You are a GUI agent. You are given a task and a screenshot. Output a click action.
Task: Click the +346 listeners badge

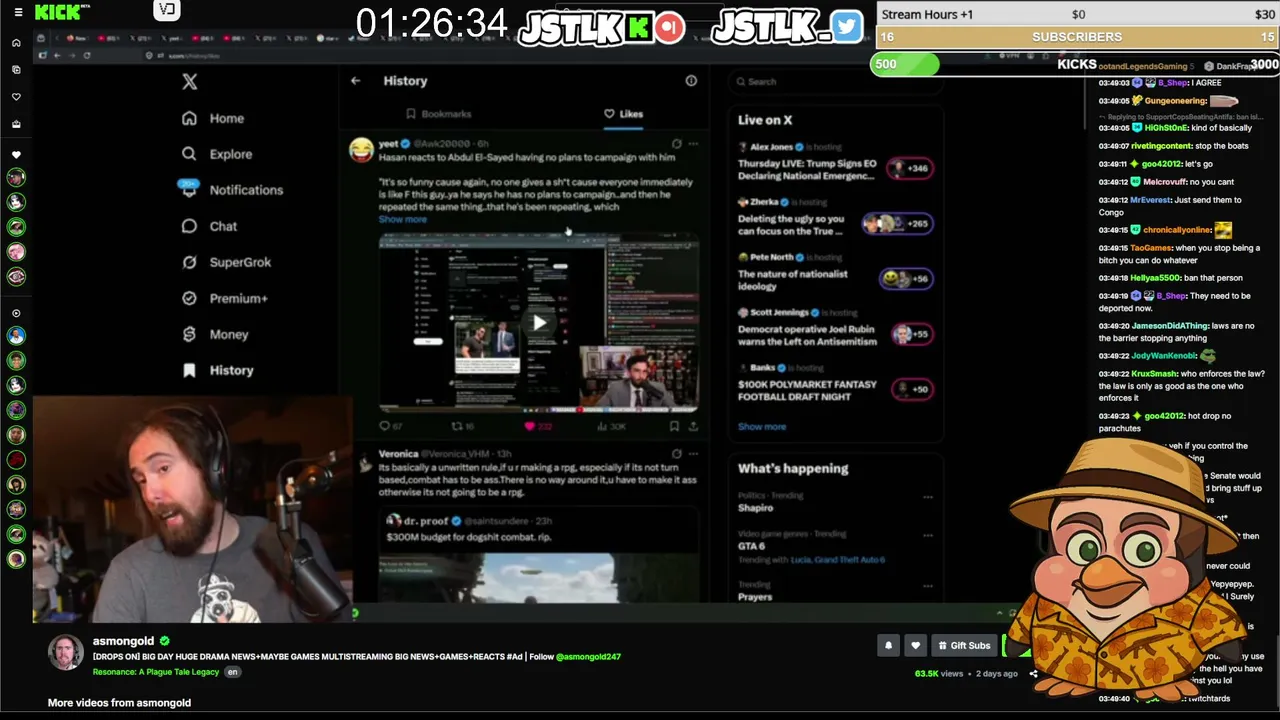[x=910, y=168]
